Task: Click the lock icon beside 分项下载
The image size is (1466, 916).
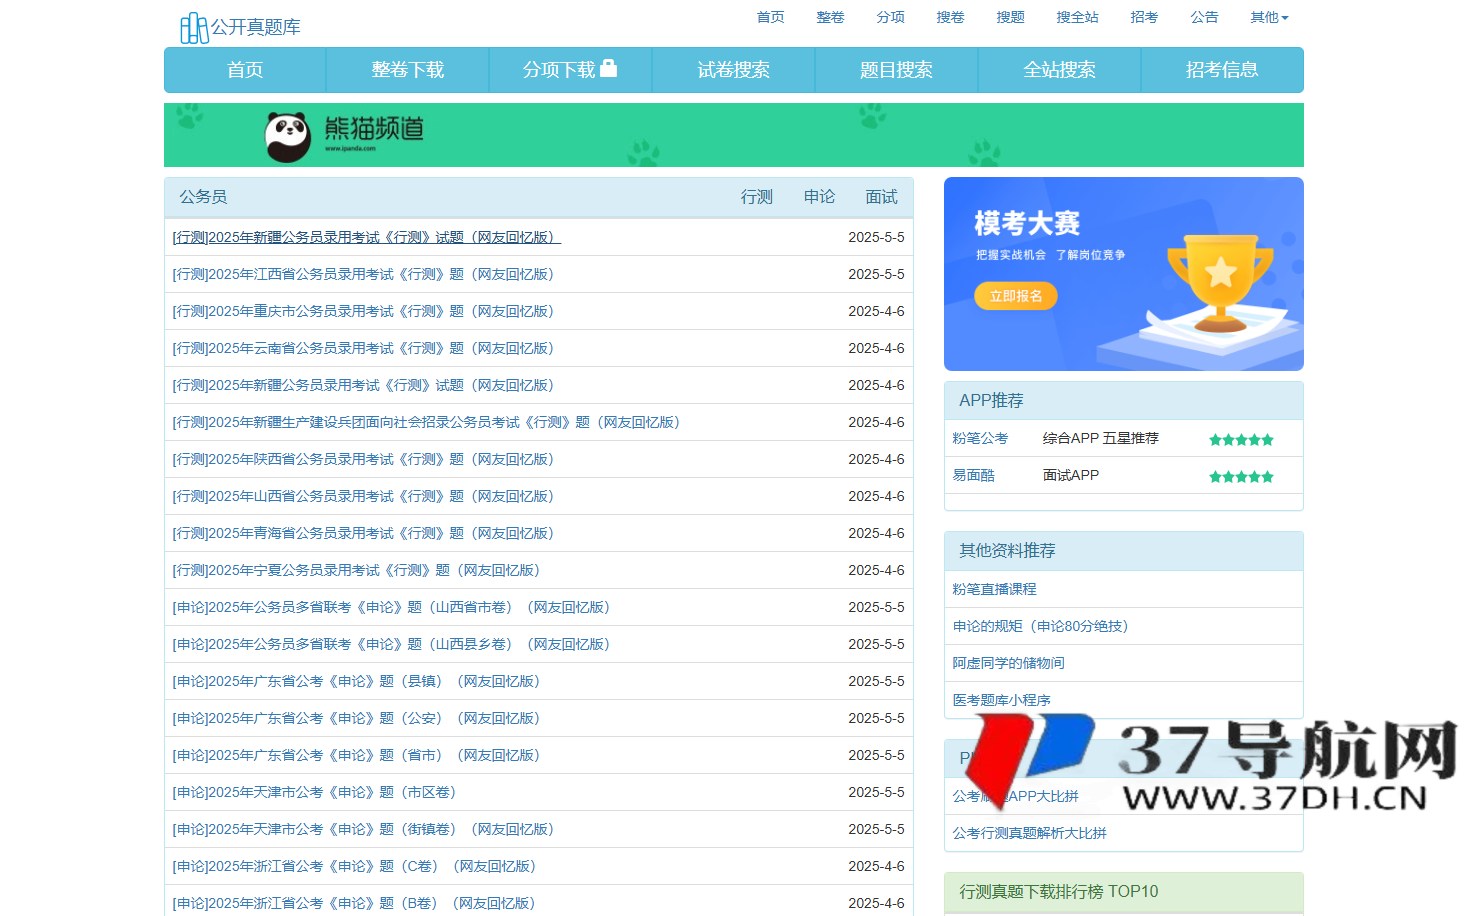Action: pos(608,69)
